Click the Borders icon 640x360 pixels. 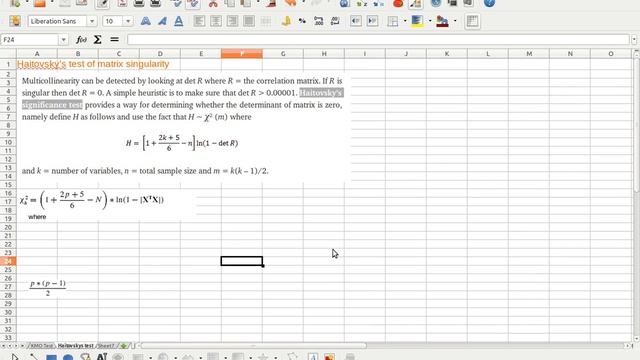click(x=393, y=21)
